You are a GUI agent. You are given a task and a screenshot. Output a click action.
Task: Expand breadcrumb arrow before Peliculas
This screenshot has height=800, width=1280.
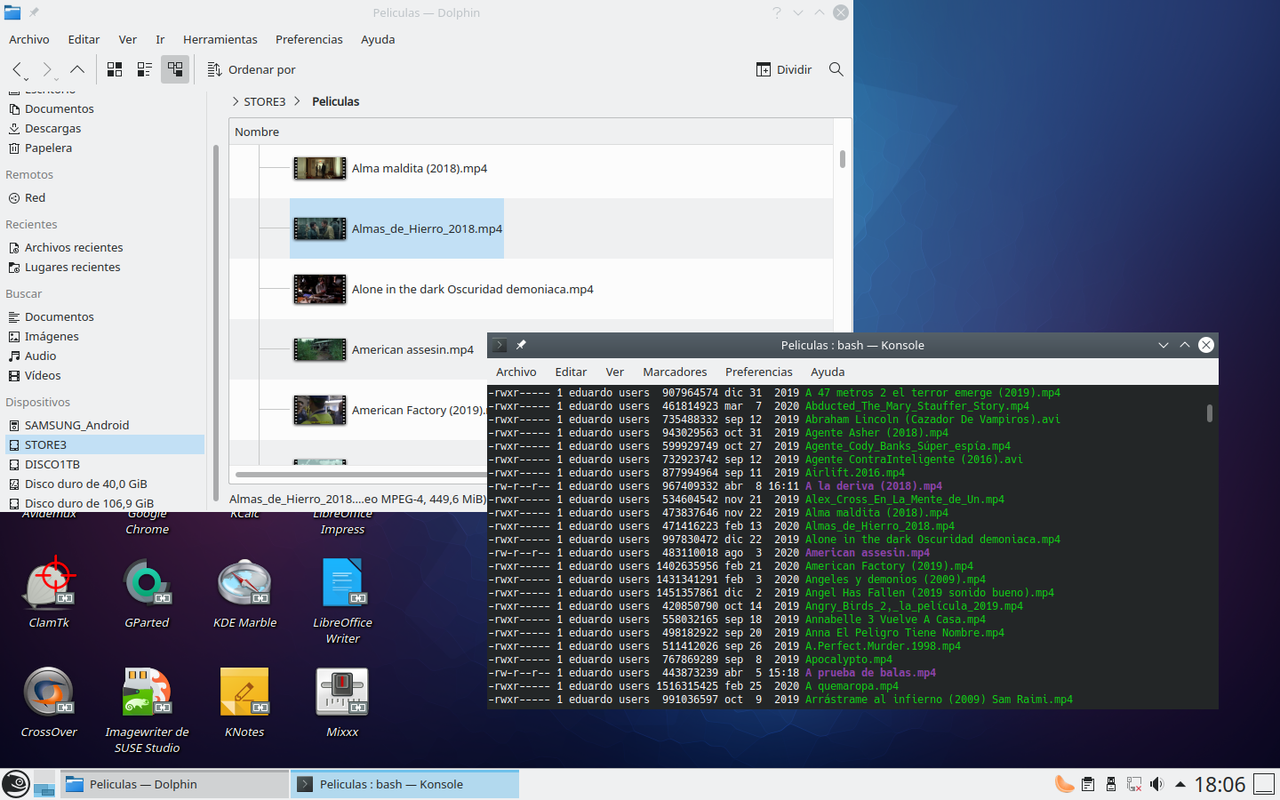[x=299, y=101]
